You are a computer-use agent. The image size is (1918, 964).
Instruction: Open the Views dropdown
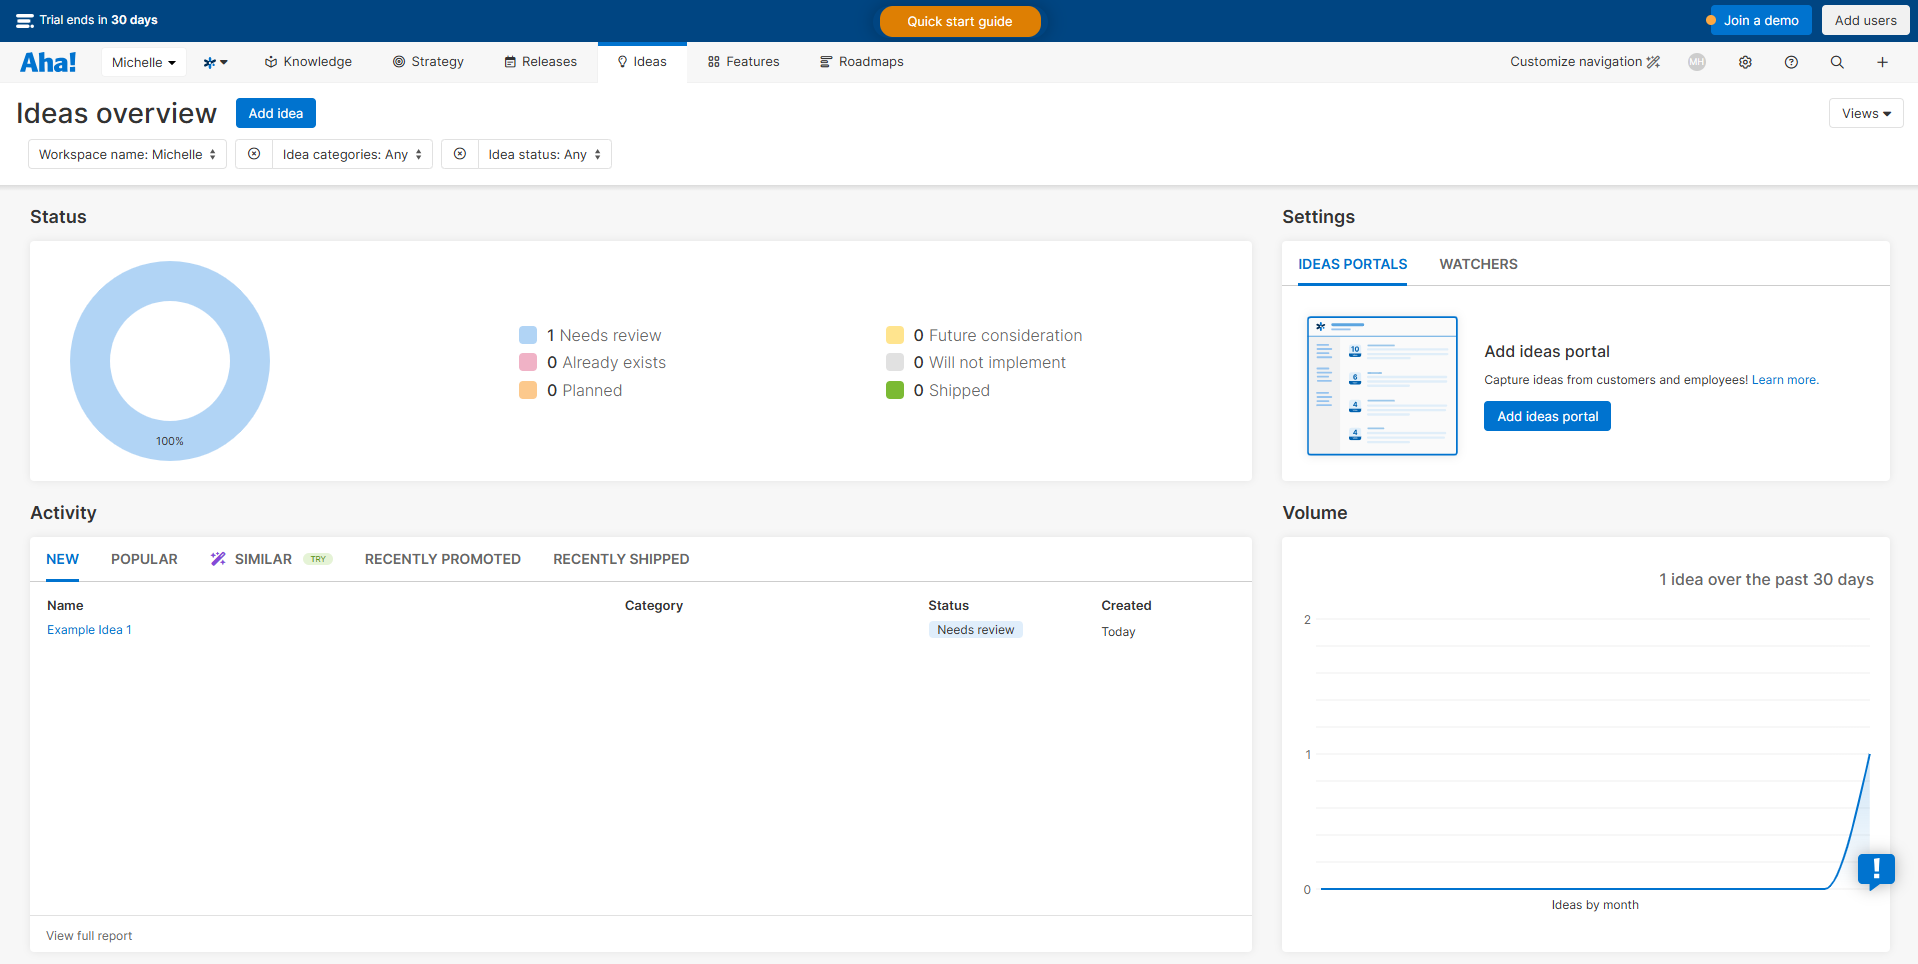[x=1865, y=113]
